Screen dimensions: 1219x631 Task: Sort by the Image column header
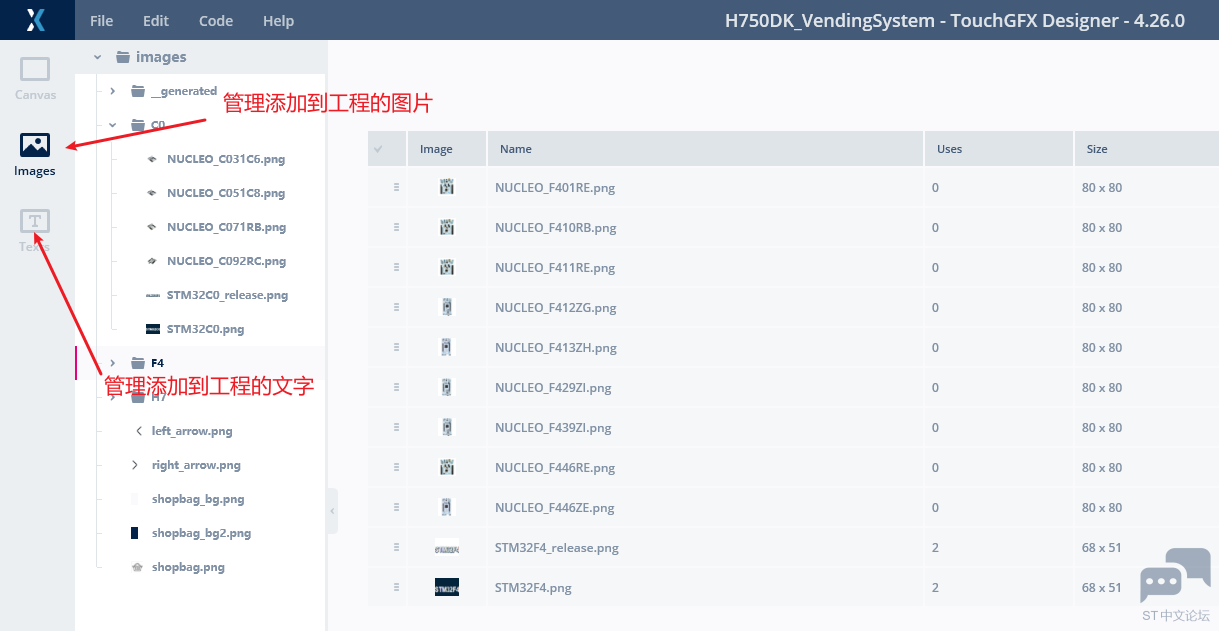coord(447,149)
